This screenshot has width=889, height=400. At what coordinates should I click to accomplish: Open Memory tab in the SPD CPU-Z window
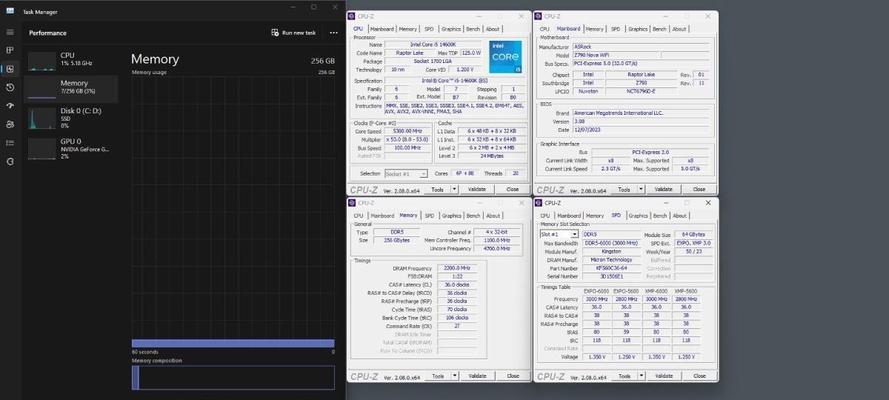pos(595,216)
